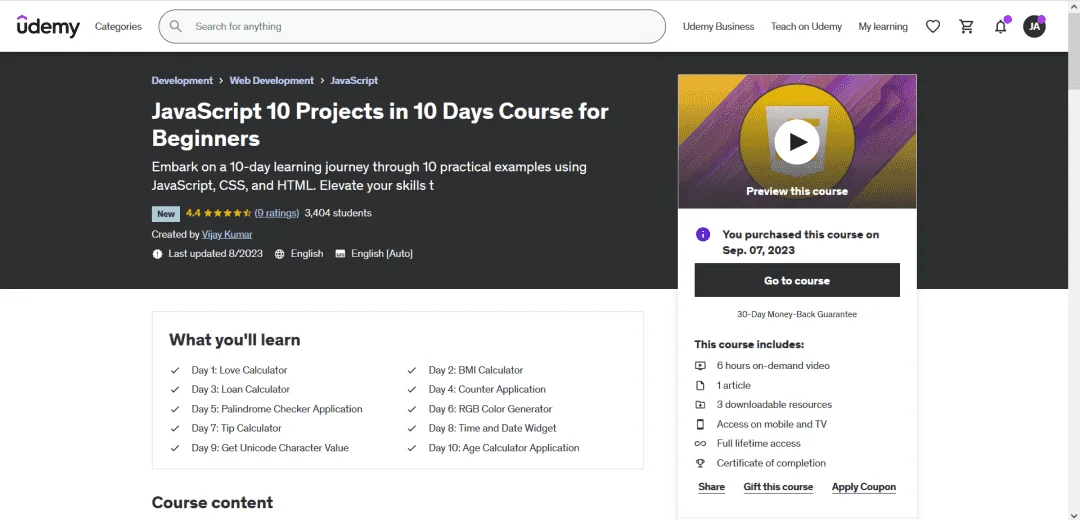Click the Last updated 8/2023 text
This screenshot has width=1080, height=520.
coord(216,253)
